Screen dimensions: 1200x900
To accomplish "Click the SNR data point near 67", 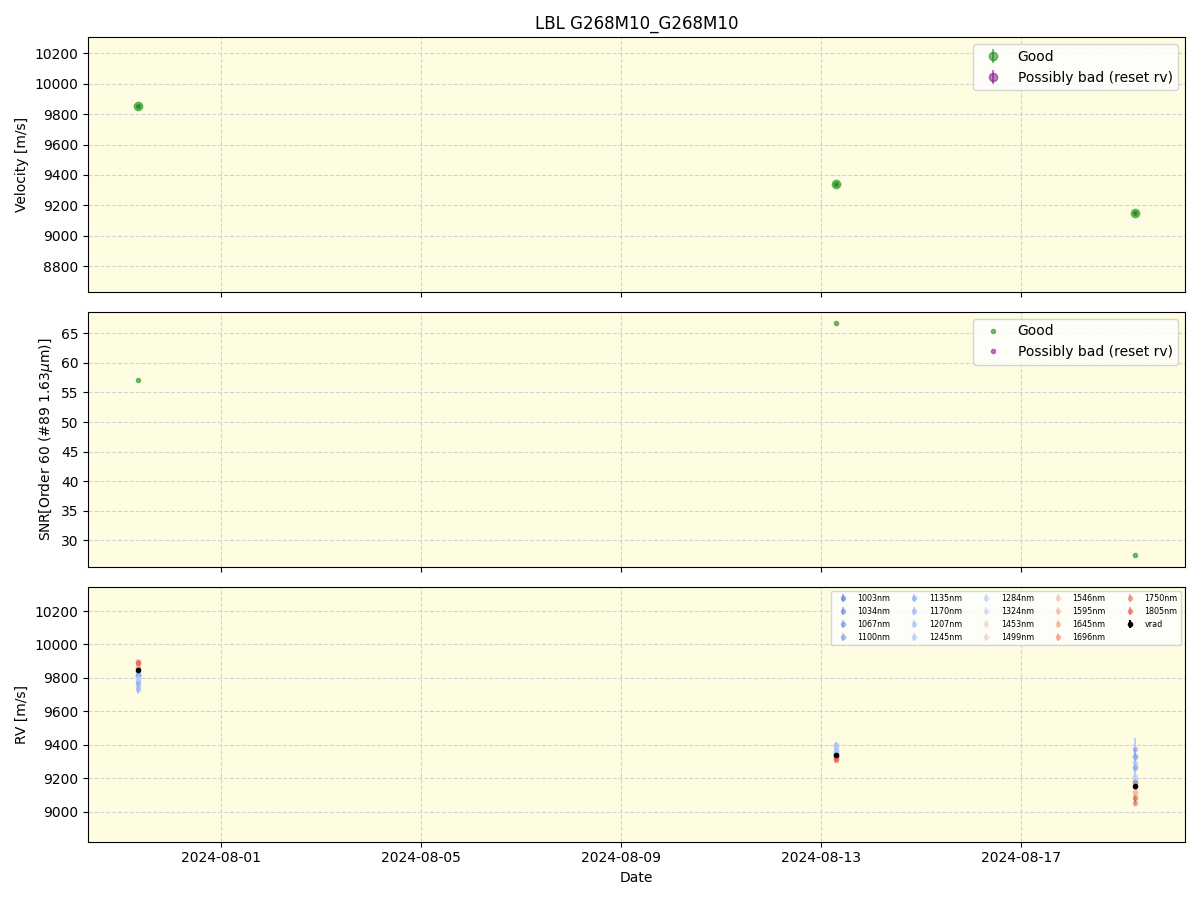I will 836,323.
